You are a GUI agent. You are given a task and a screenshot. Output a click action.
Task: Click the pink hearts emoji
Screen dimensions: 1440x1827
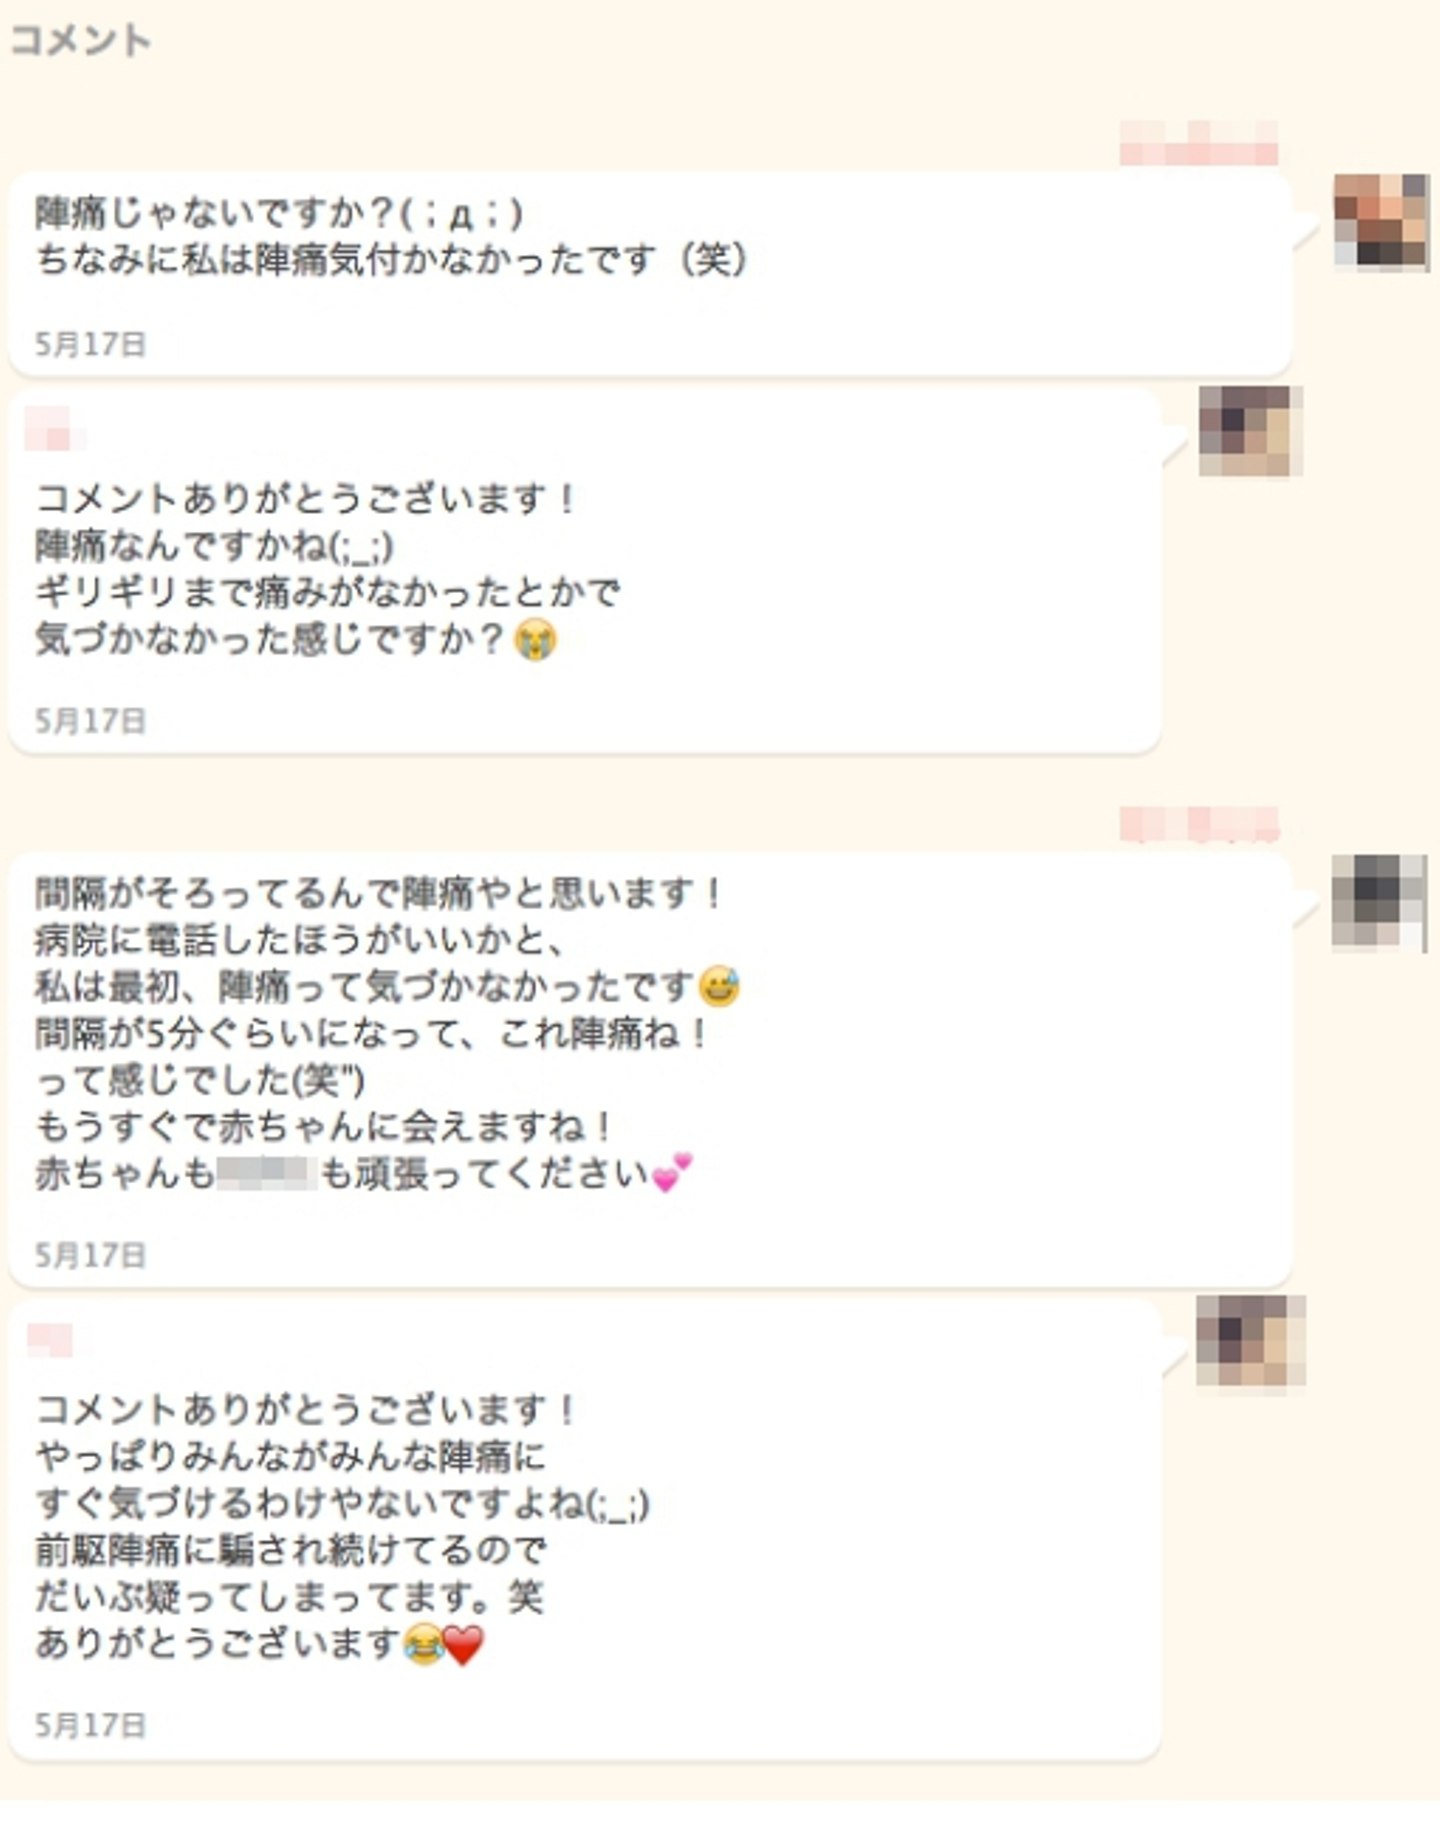pyautogui.click(x=671, y=1173)
